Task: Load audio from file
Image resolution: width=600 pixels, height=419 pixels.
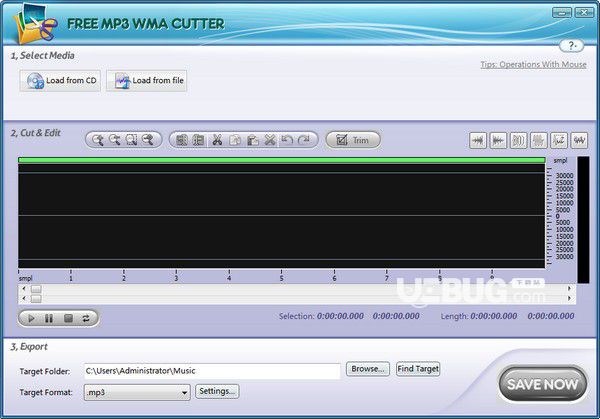Action: tap(147, 80)
